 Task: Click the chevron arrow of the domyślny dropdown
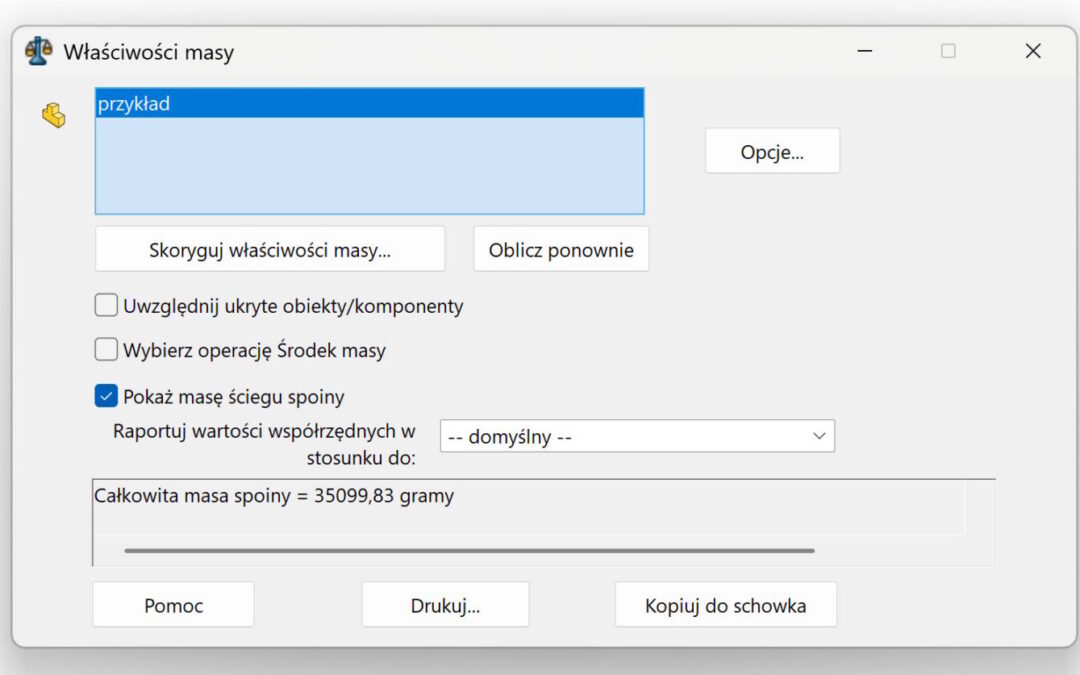point(818,437)
